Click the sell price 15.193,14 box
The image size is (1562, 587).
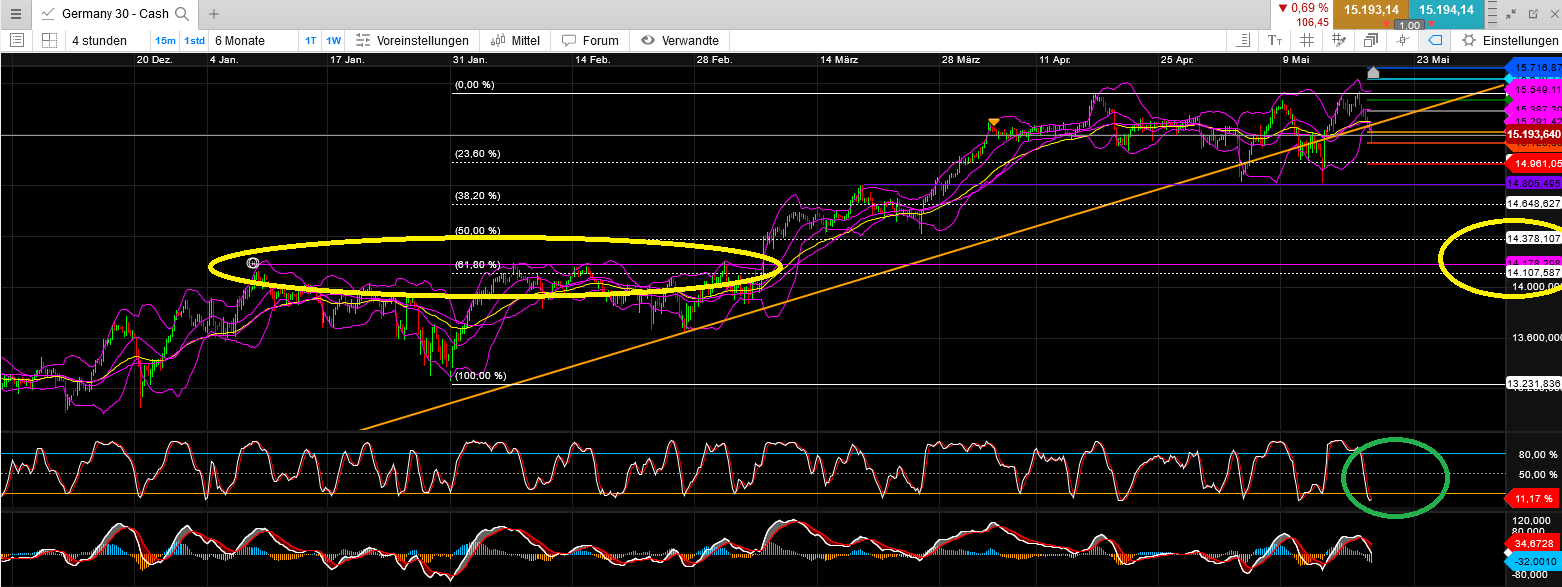coord(1369,10)
